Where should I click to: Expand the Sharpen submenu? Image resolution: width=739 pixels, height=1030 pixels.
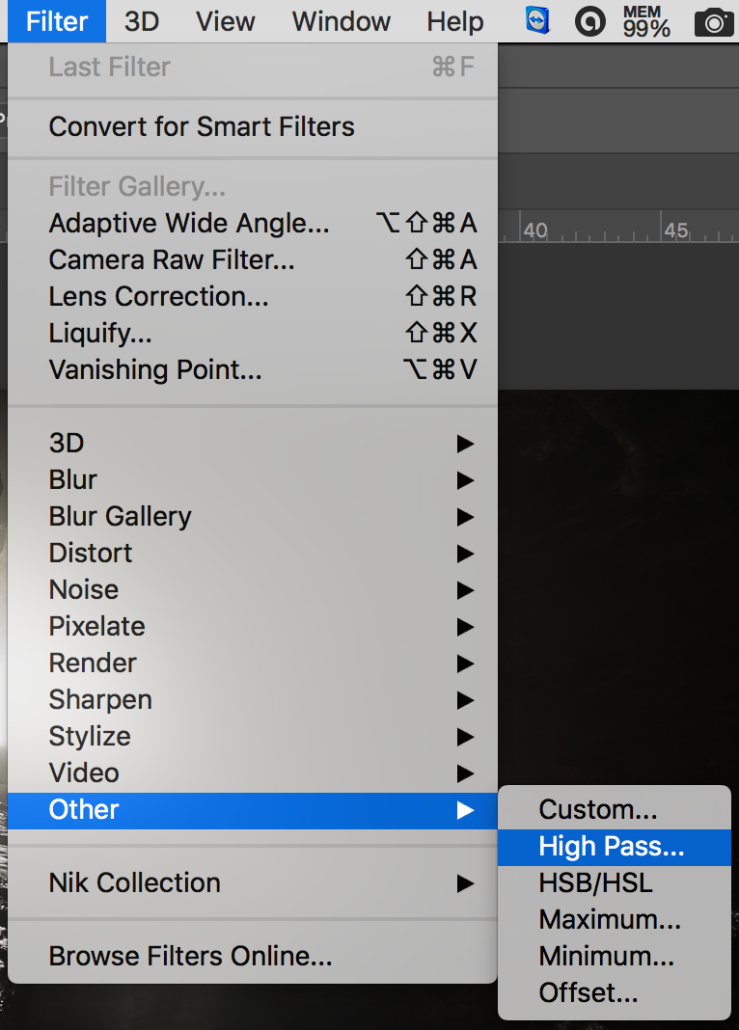[x=253, y=700]
